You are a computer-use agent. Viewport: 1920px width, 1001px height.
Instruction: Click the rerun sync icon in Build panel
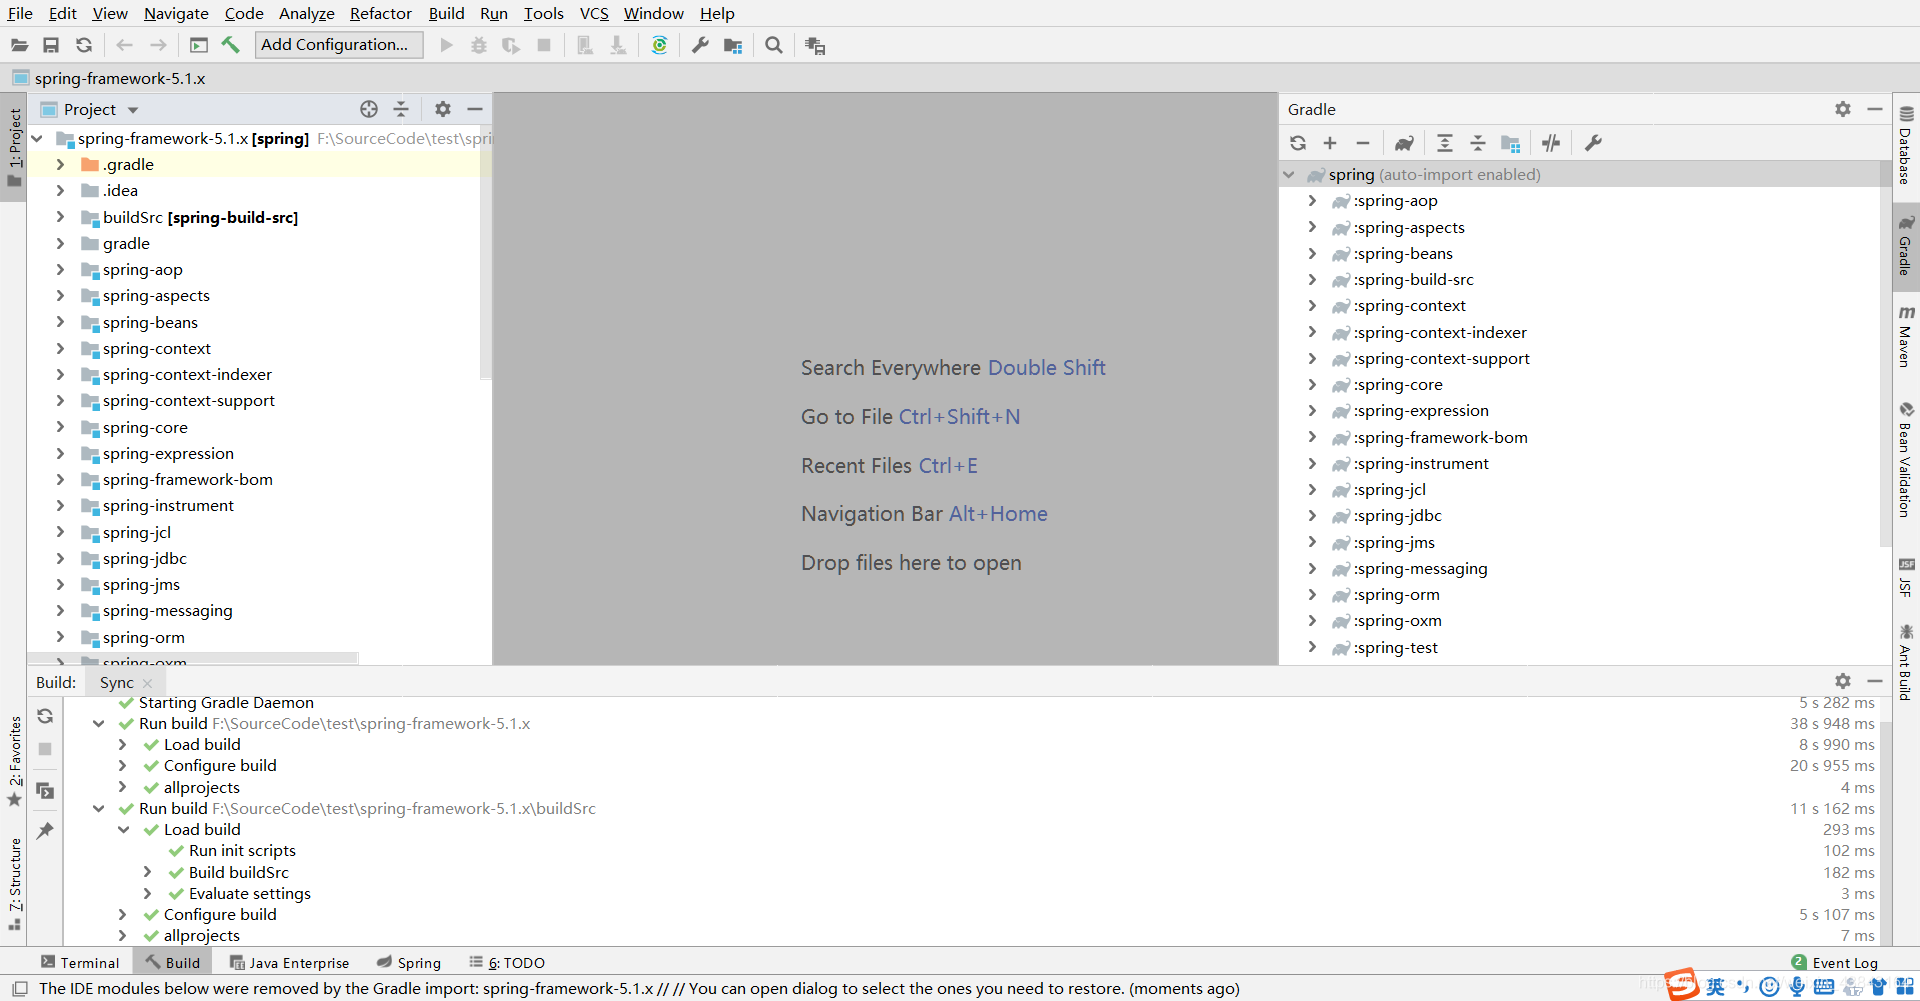point(45,716)
